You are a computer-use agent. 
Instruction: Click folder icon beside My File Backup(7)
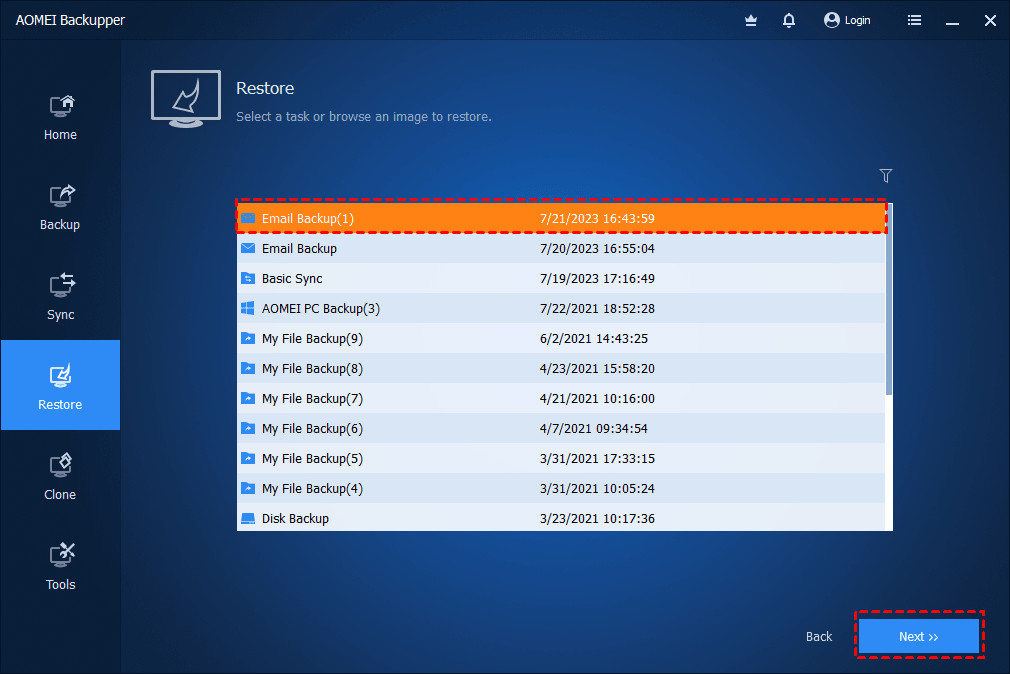pyautogui.click(x=248, y=398)
